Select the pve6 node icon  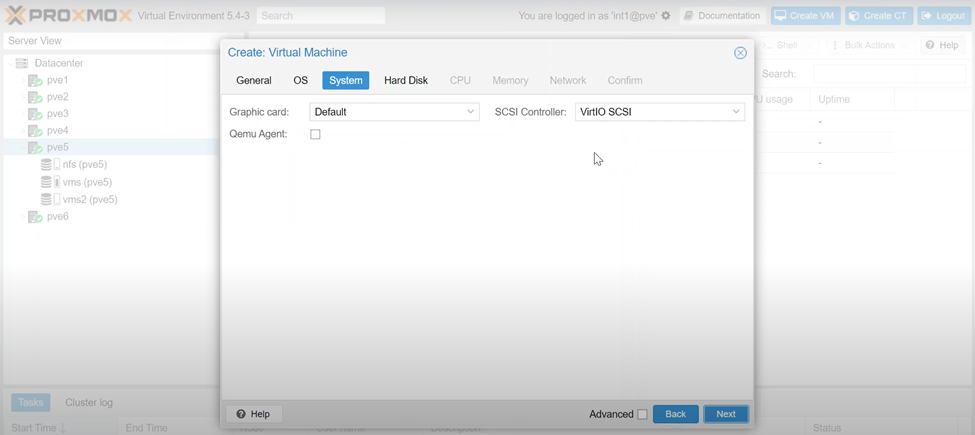click(35, 216)
